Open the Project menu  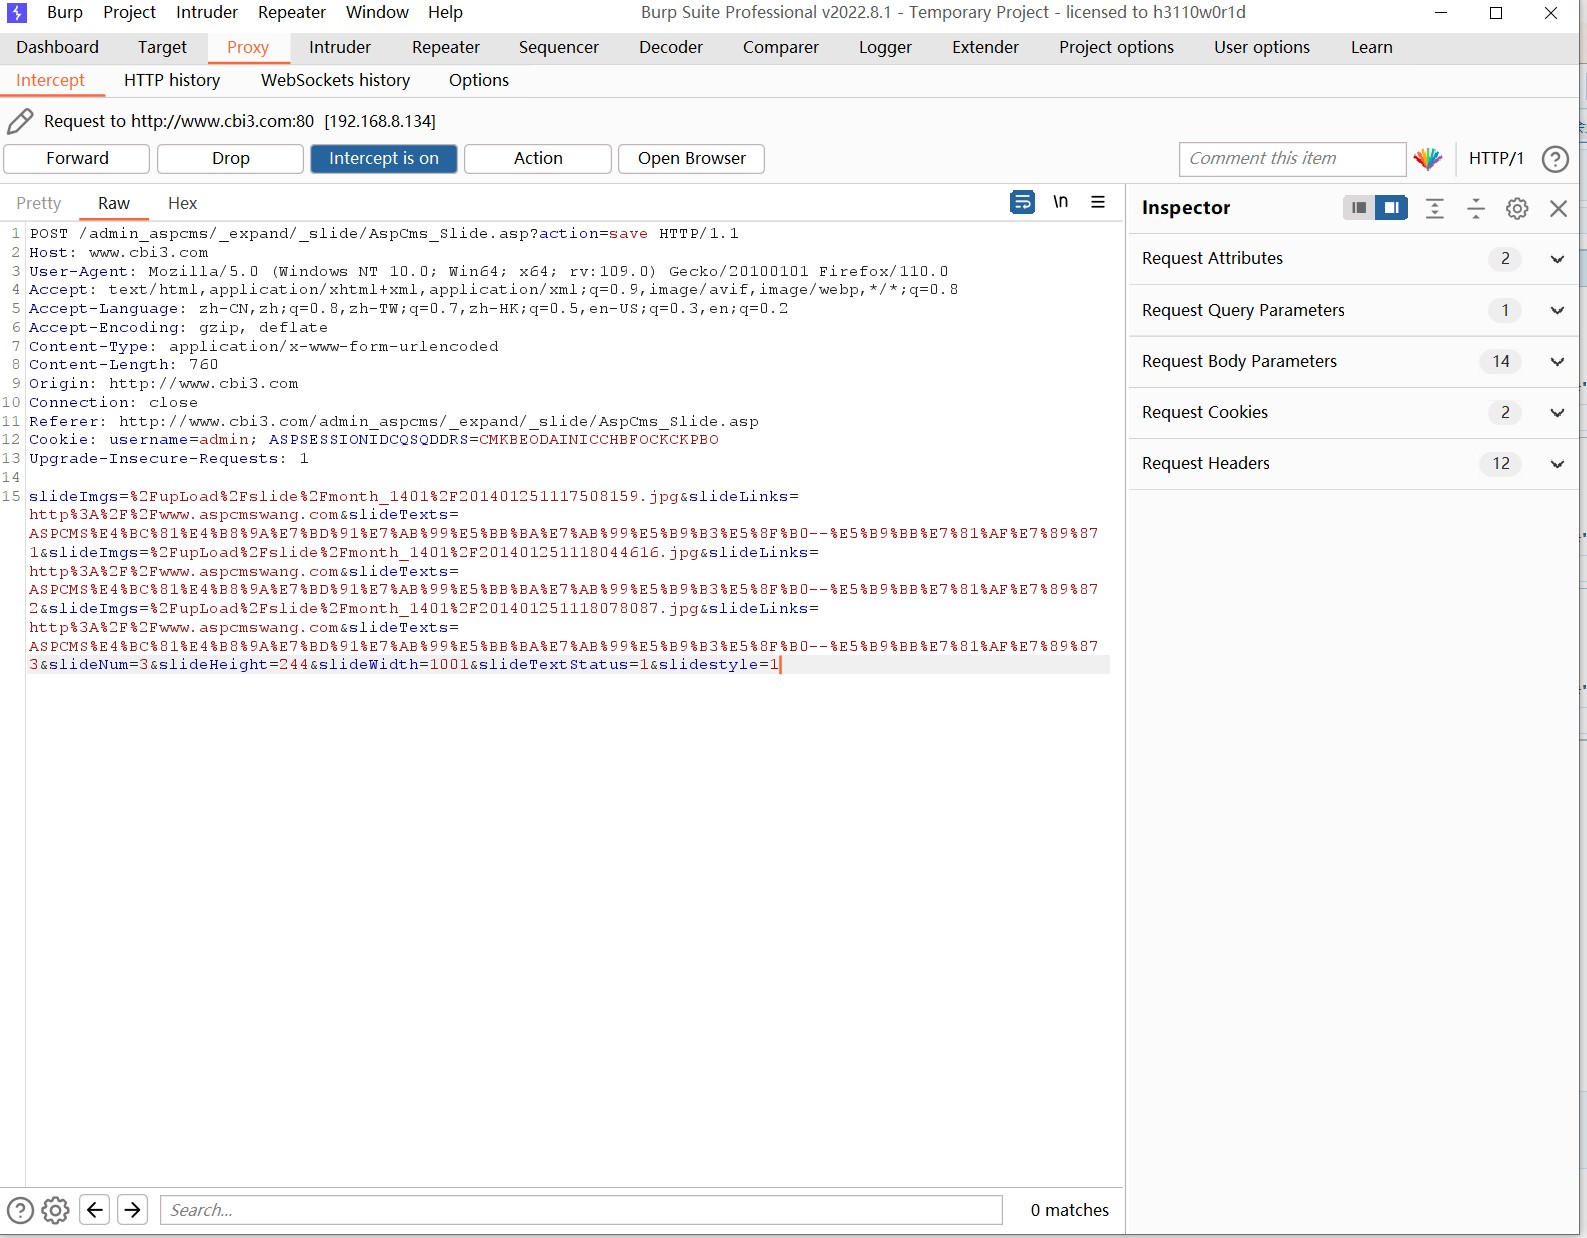tap(129, 12)
